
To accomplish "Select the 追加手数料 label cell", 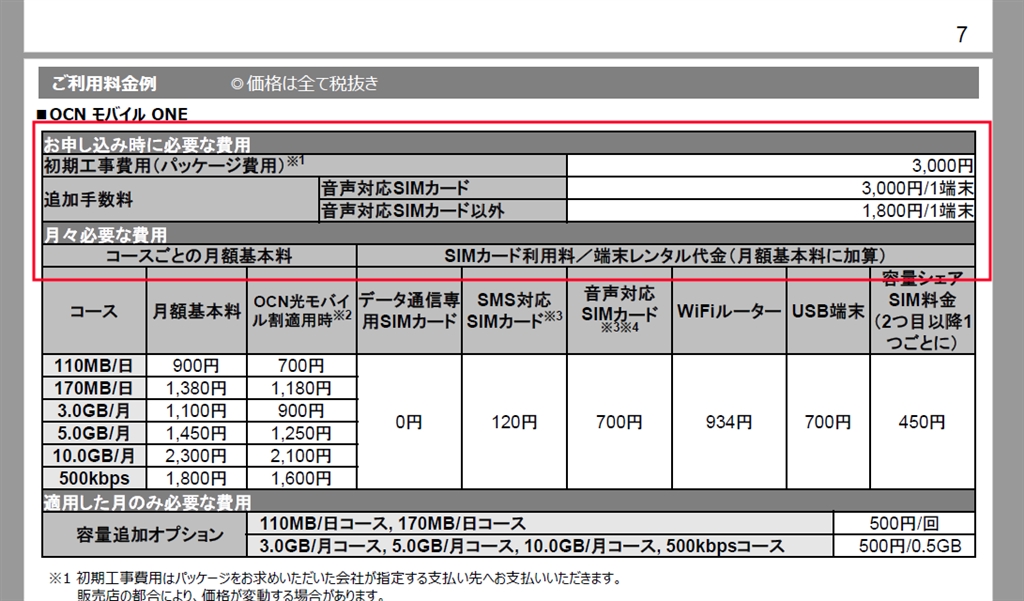I will click(x=181, y=199).
